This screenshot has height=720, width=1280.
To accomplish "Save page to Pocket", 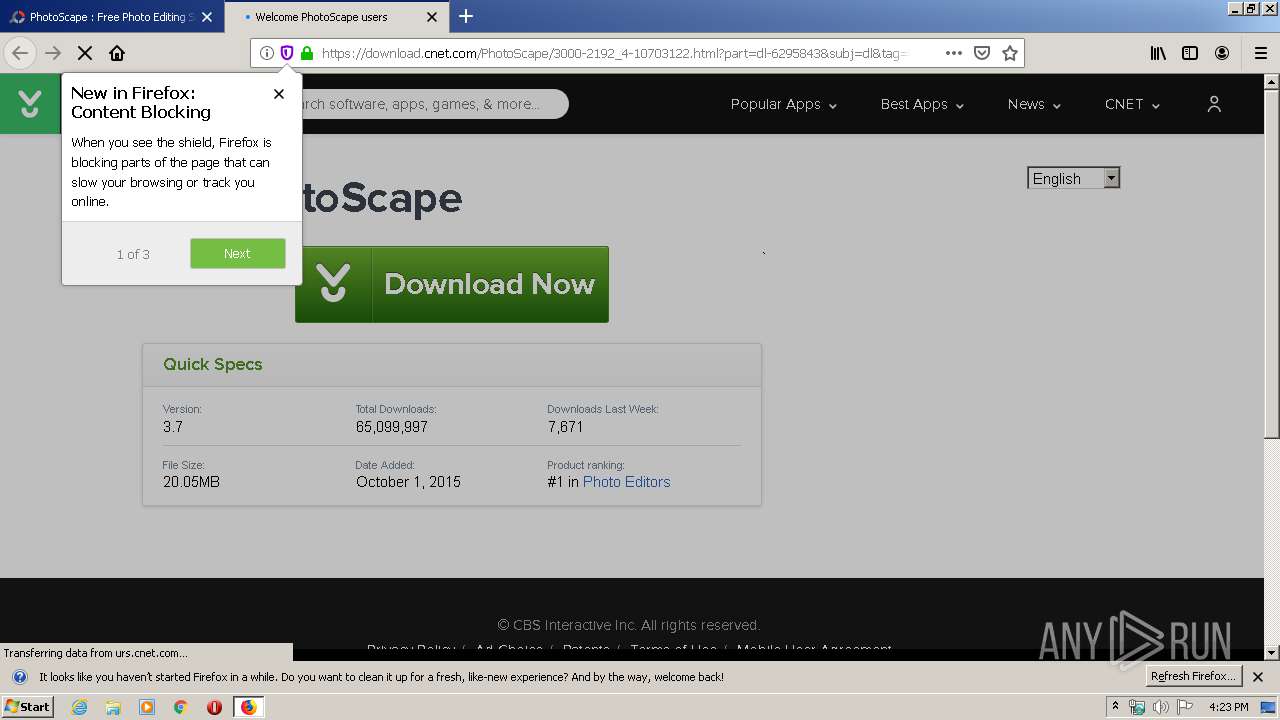I will pyautogui.click(x=982, y=53).
